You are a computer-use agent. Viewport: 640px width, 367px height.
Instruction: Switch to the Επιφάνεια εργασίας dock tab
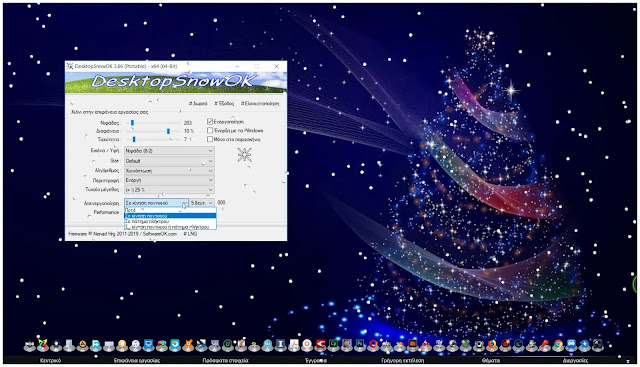[137, 361]
